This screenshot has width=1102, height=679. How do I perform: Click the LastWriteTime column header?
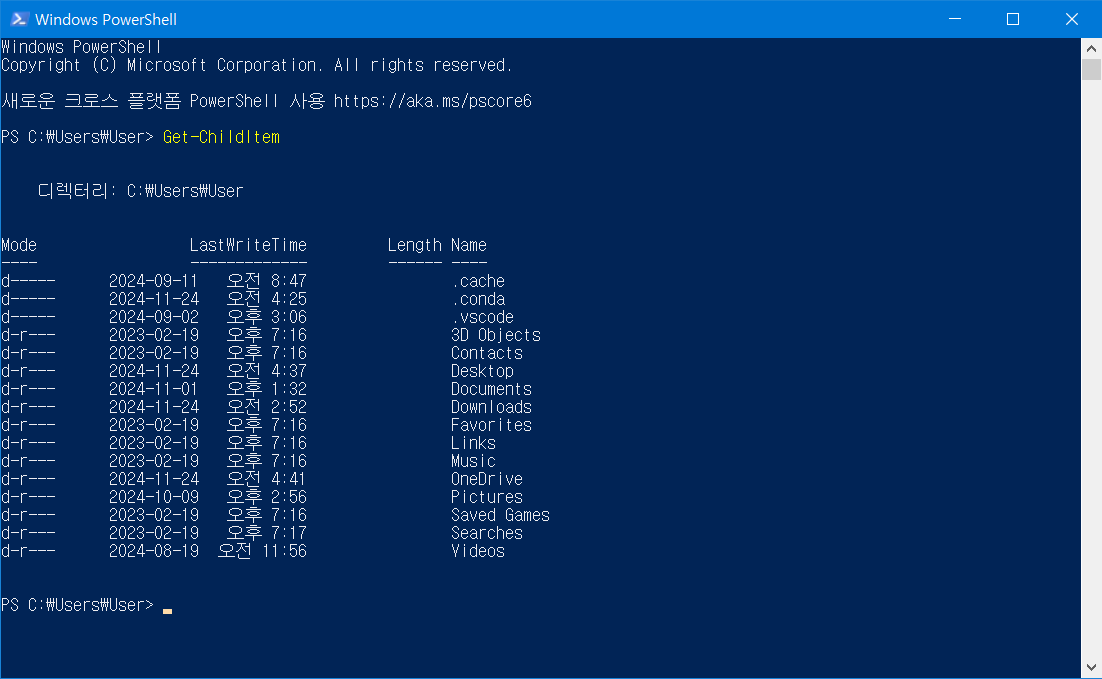tap(248, 245)
